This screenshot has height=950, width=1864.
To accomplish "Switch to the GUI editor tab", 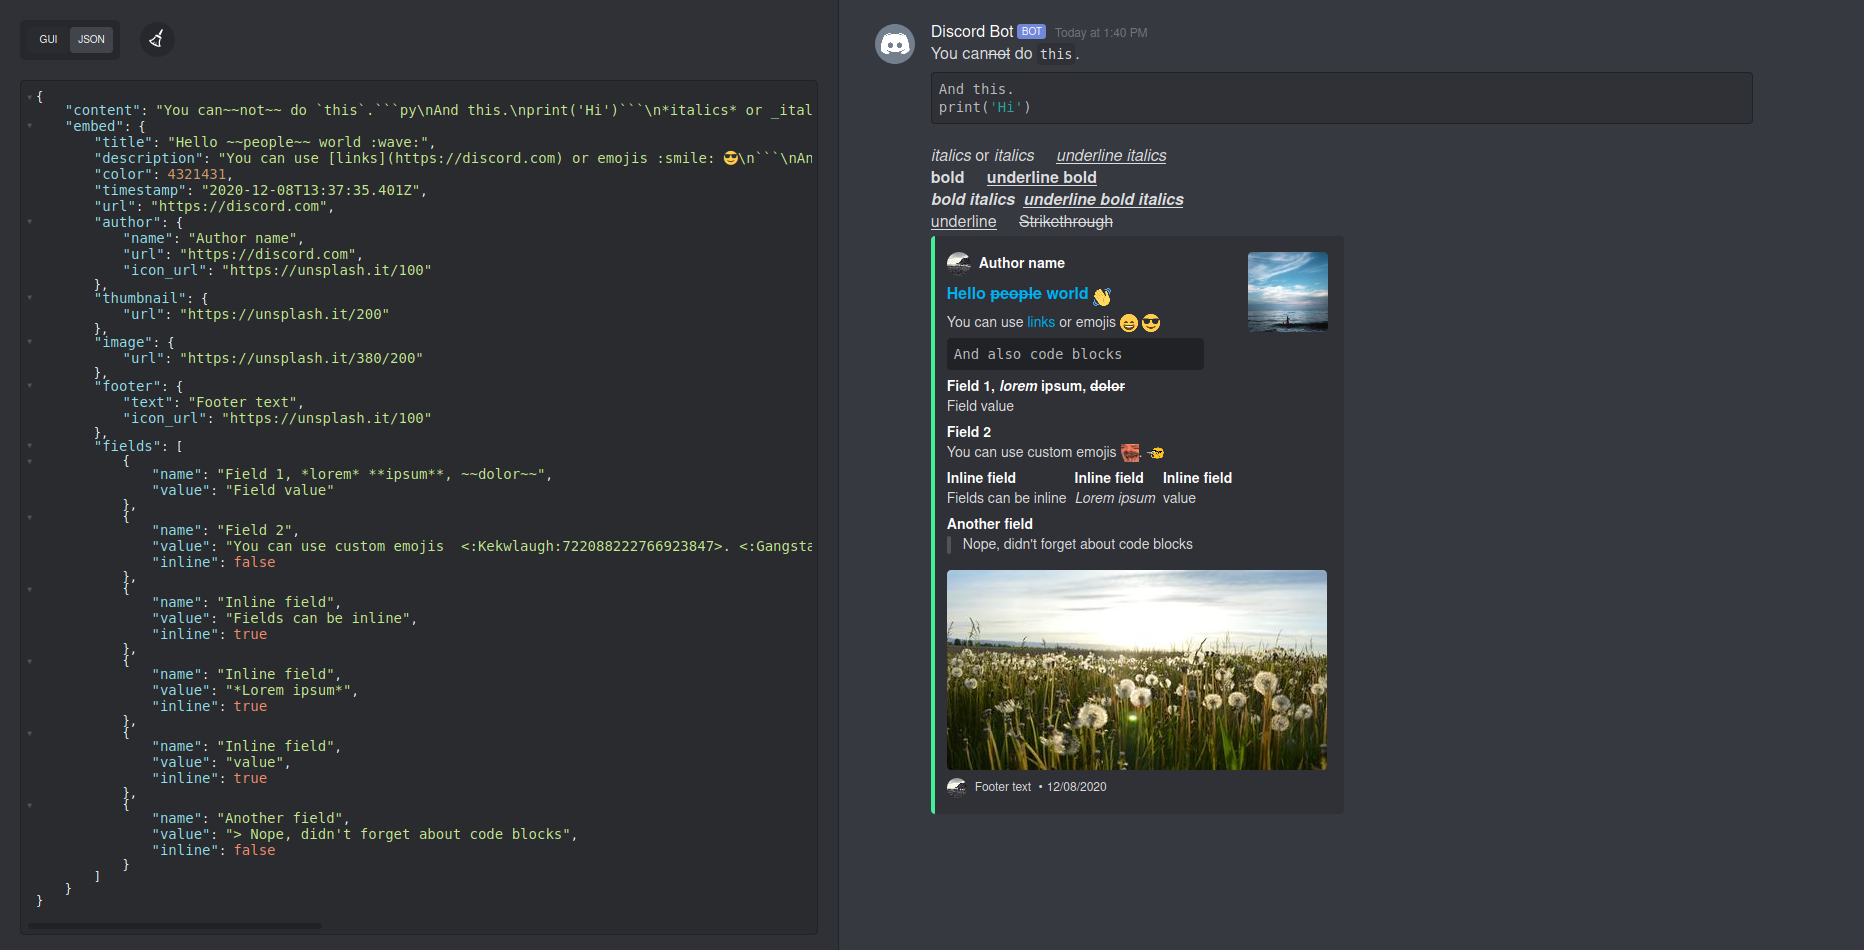I will pyautogui.click(x=48, y=40).
